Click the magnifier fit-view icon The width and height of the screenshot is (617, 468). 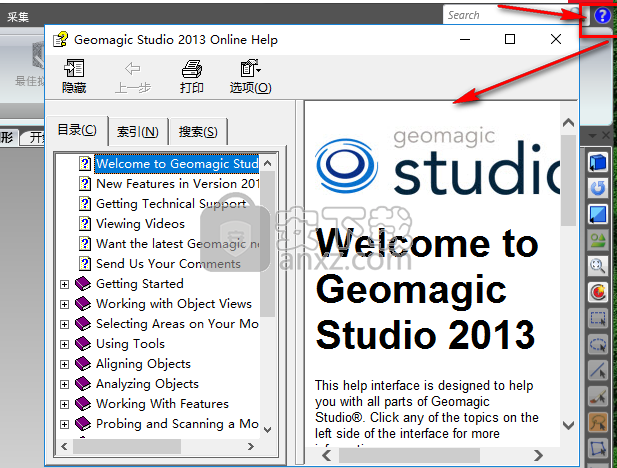pos(598,266)
